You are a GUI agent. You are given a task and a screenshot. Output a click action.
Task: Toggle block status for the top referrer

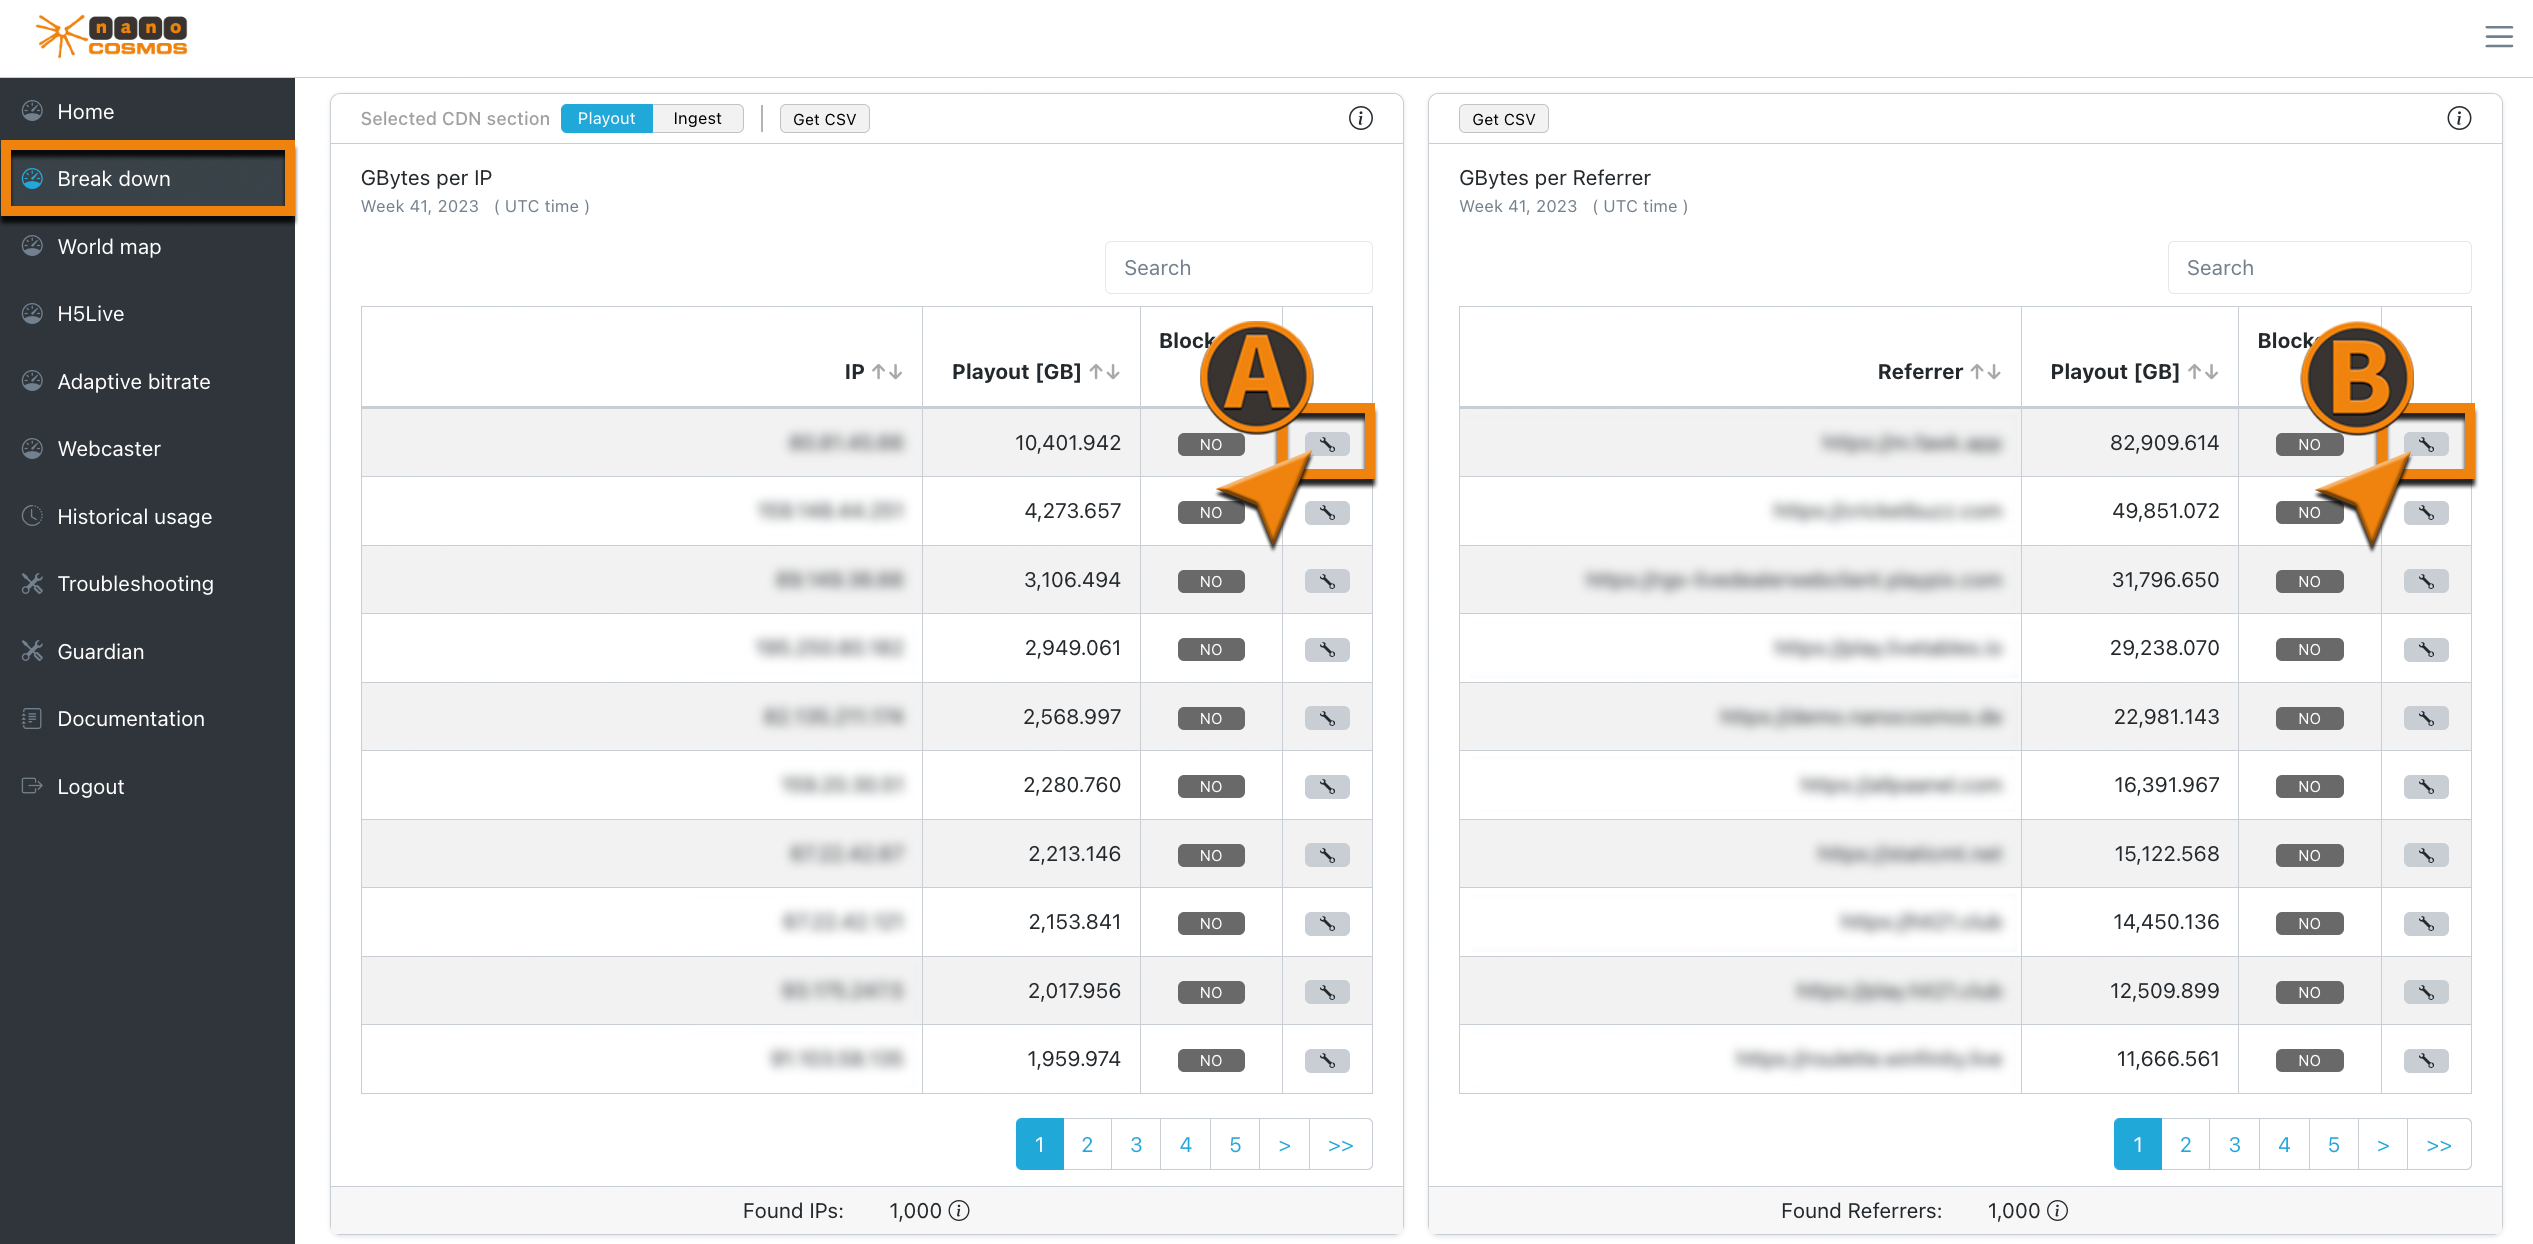click(x=2308, y=443)
